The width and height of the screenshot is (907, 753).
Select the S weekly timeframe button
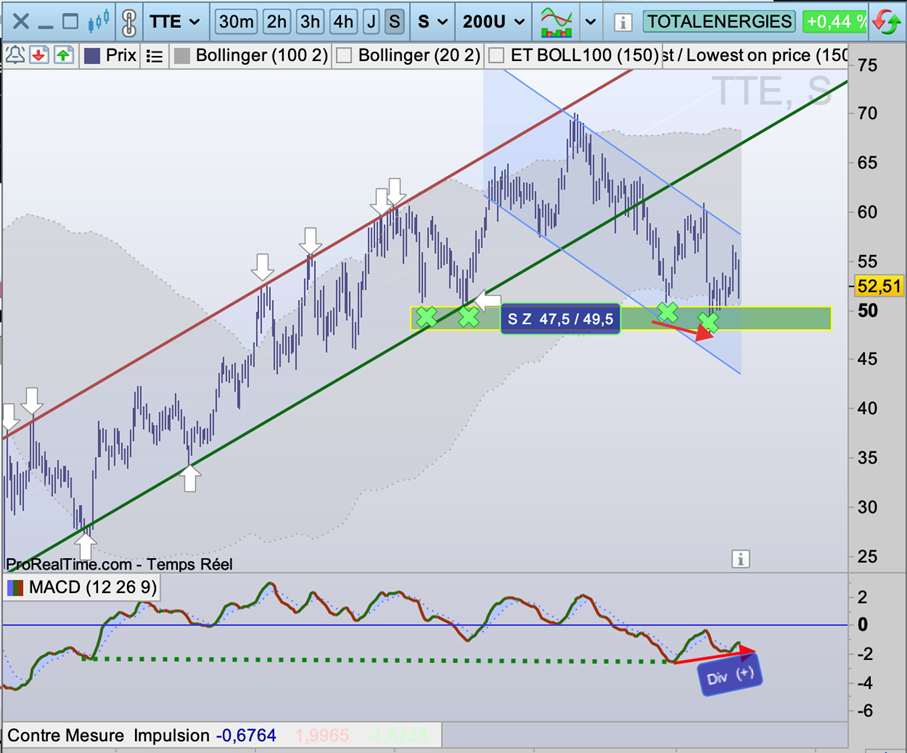click(x=394, y=22)
